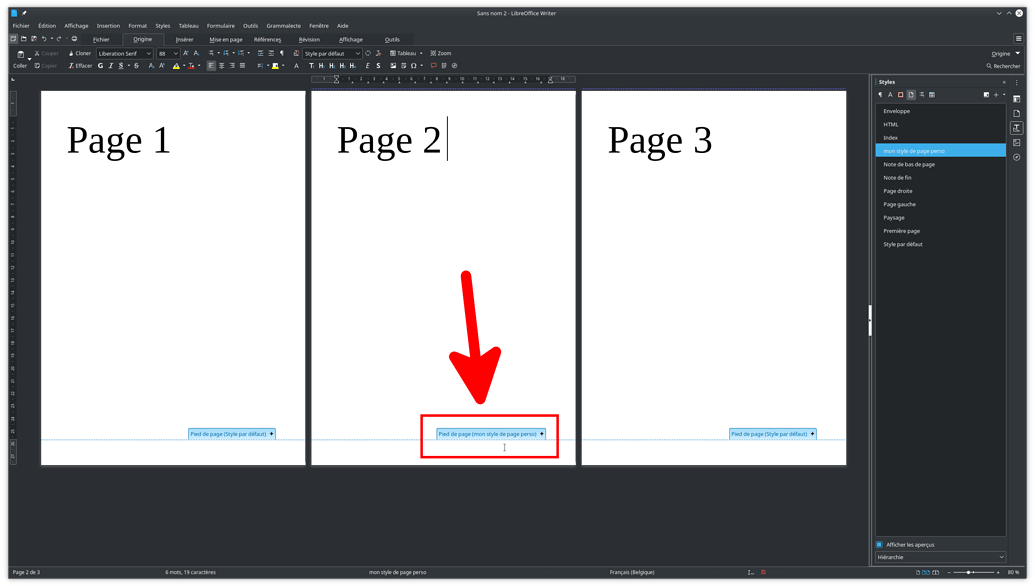Toggle bold with the G button

[x=101, y=65]
